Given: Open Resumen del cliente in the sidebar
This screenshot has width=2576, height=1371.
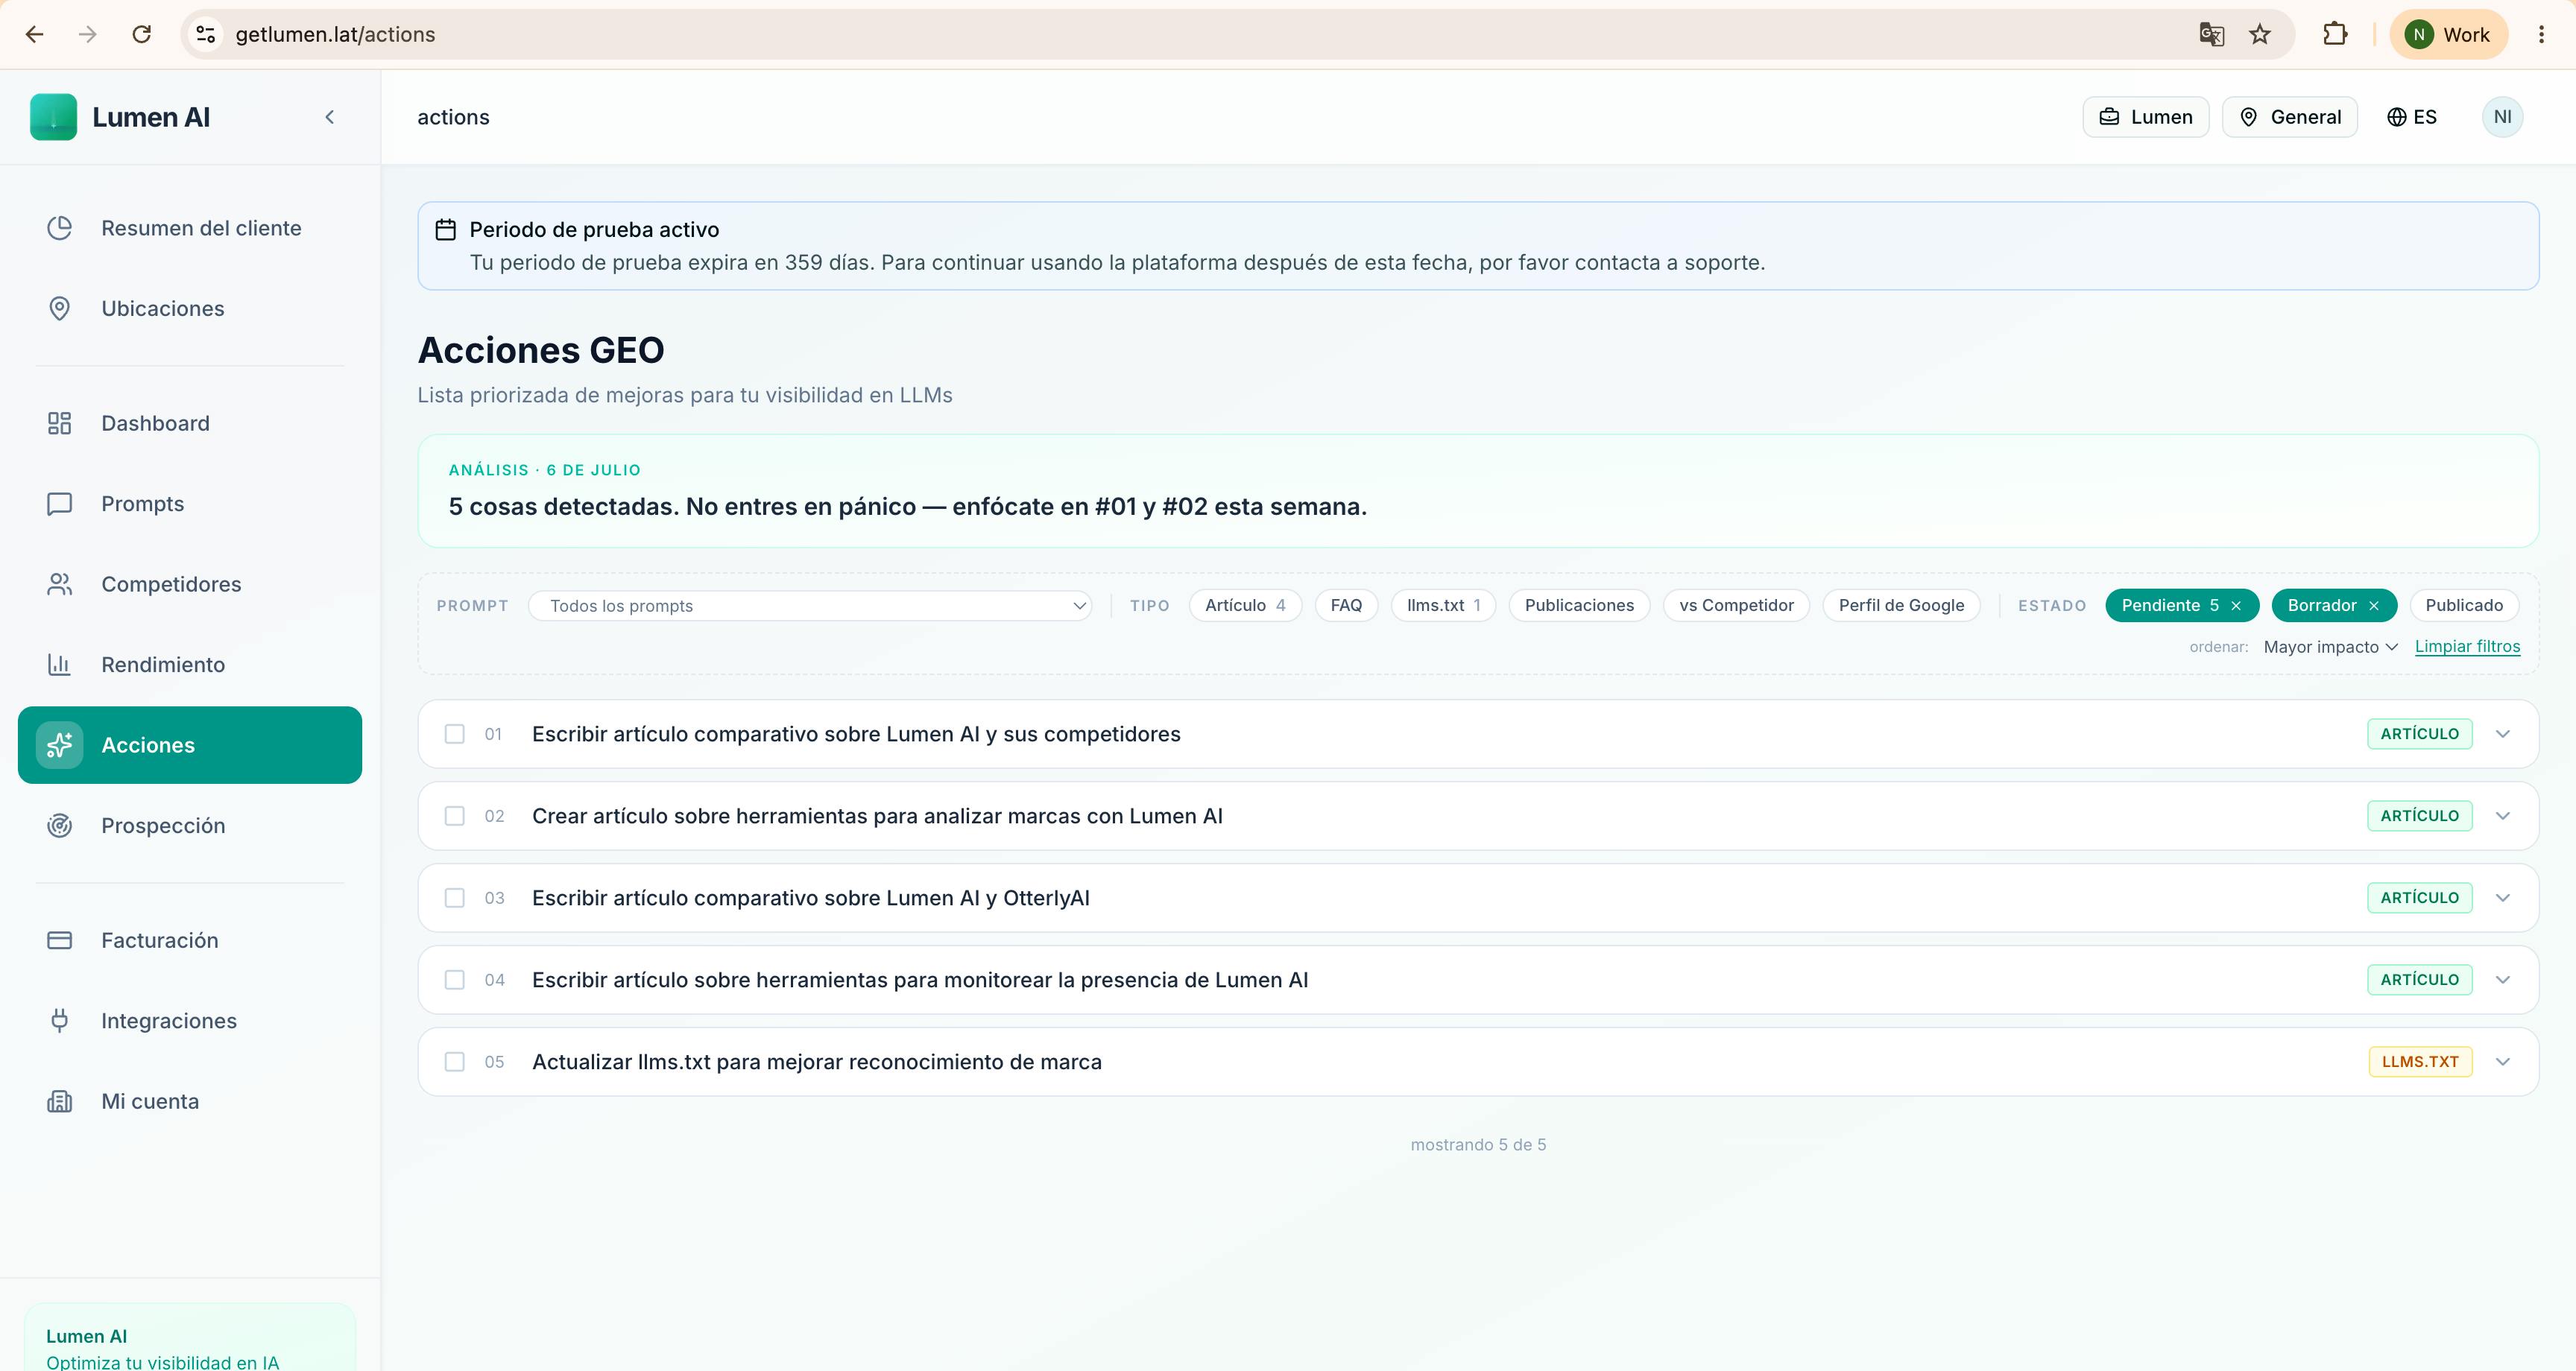Looking at the screenshot, I should pyautogui.click(x=190, y=228).
